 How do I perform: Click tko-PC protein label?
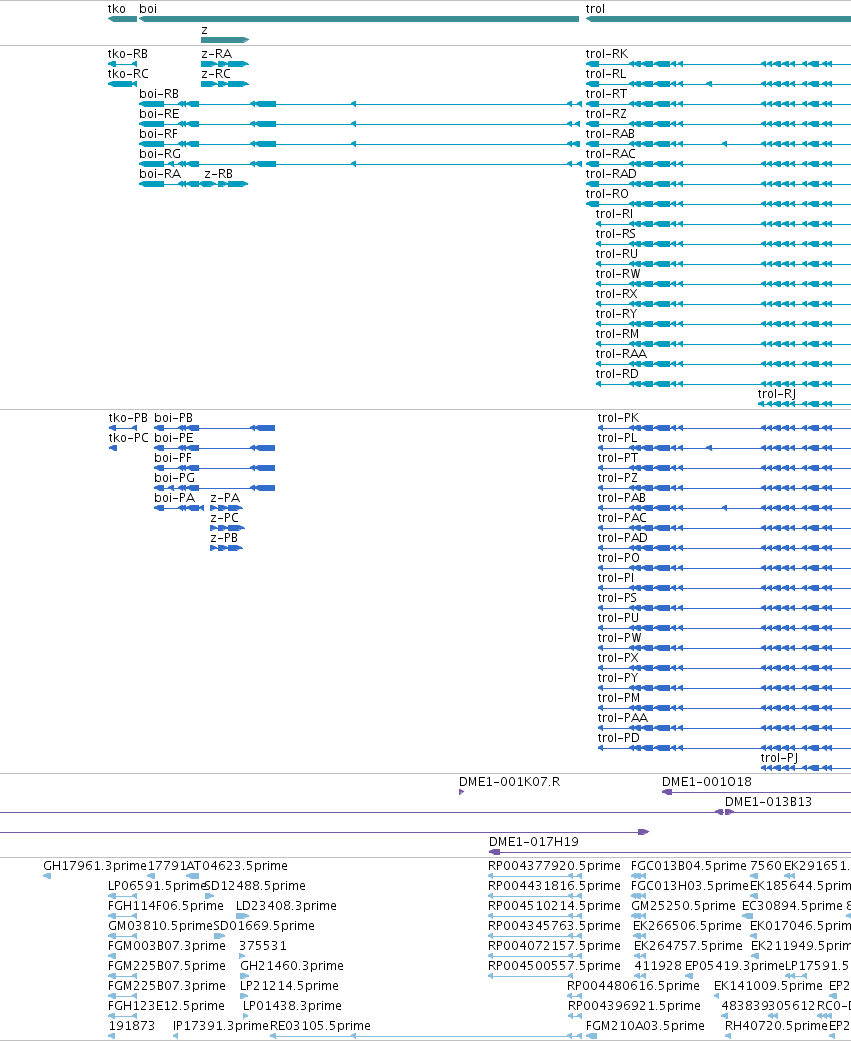tap(129, 438)
